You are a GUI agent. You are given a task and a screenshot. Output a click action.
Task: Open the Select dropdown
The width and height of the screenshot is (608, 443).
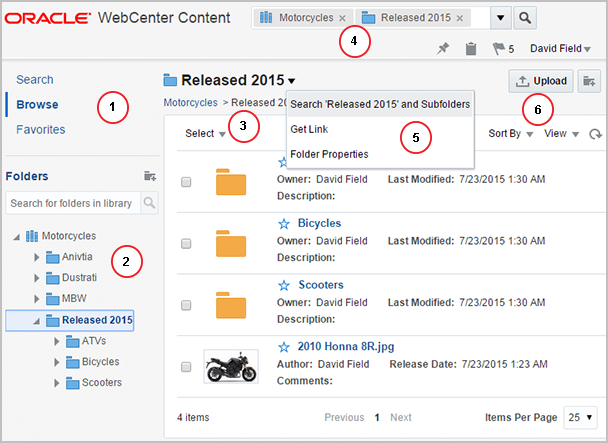(x=205, y=133)
